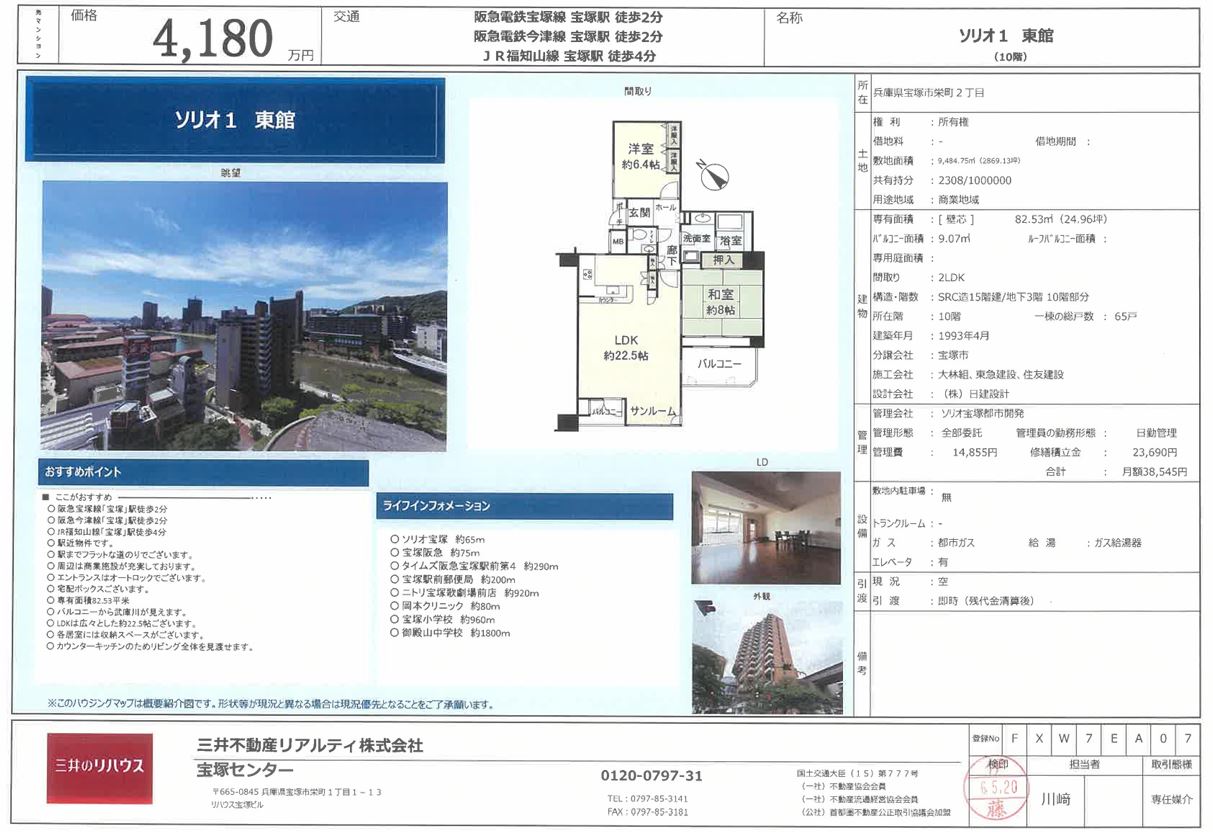Click the 4,180万円 price figure

tap(212, 40)
